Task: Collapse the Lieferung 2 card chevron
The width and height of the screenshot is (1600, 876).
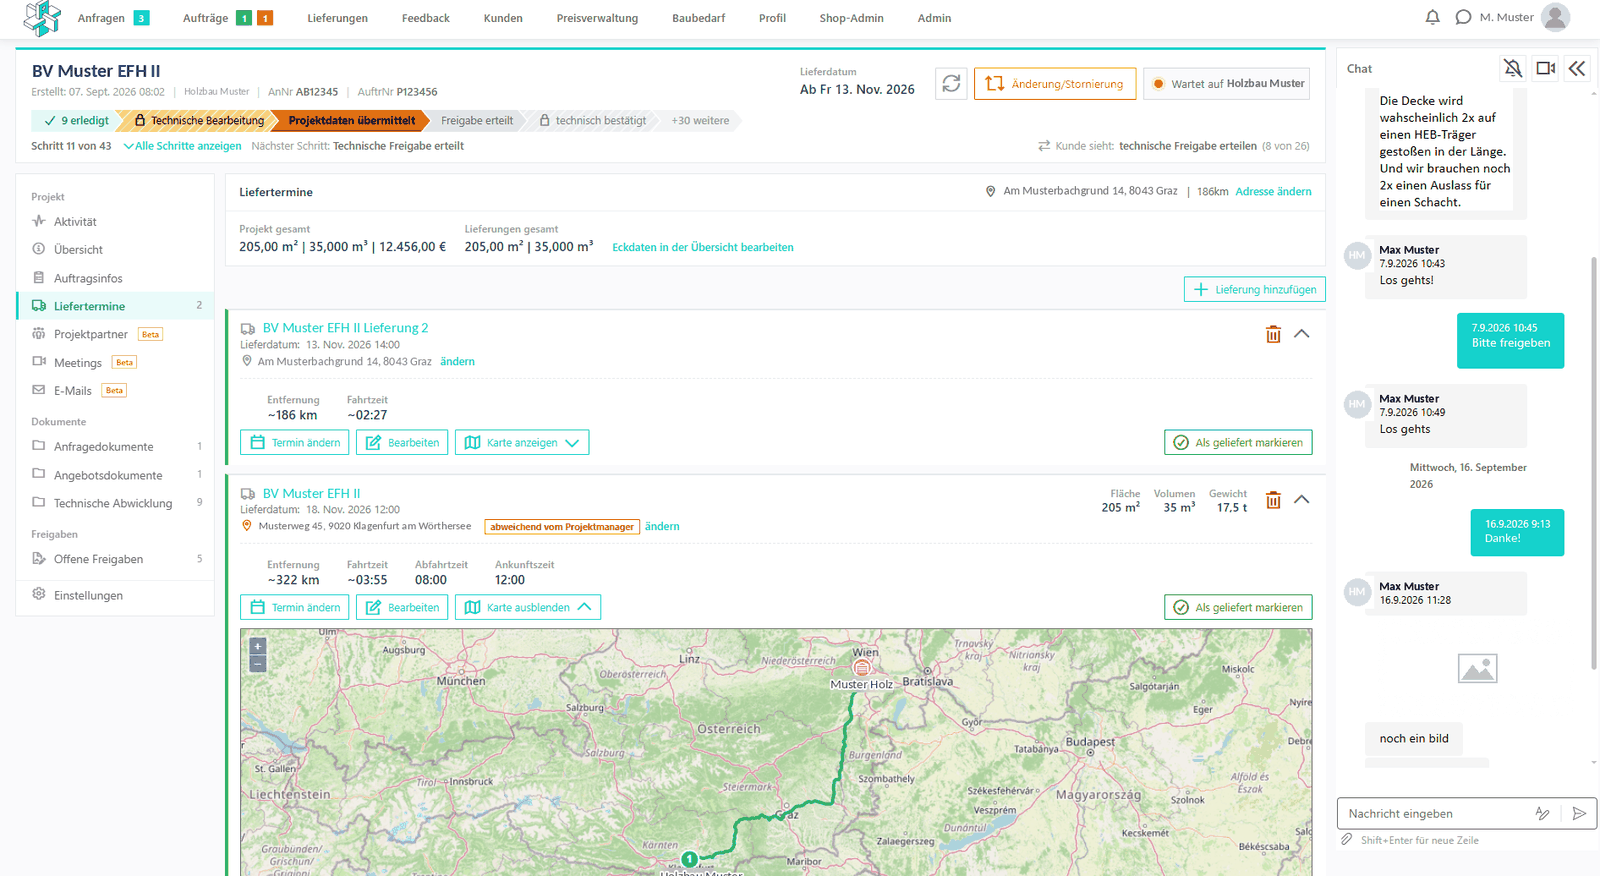Action: (1301, 334)
